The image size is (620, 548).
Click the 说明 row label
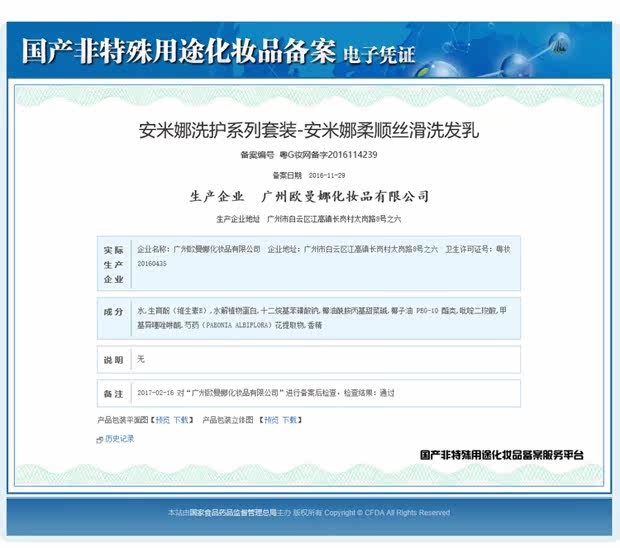(113, 360)
